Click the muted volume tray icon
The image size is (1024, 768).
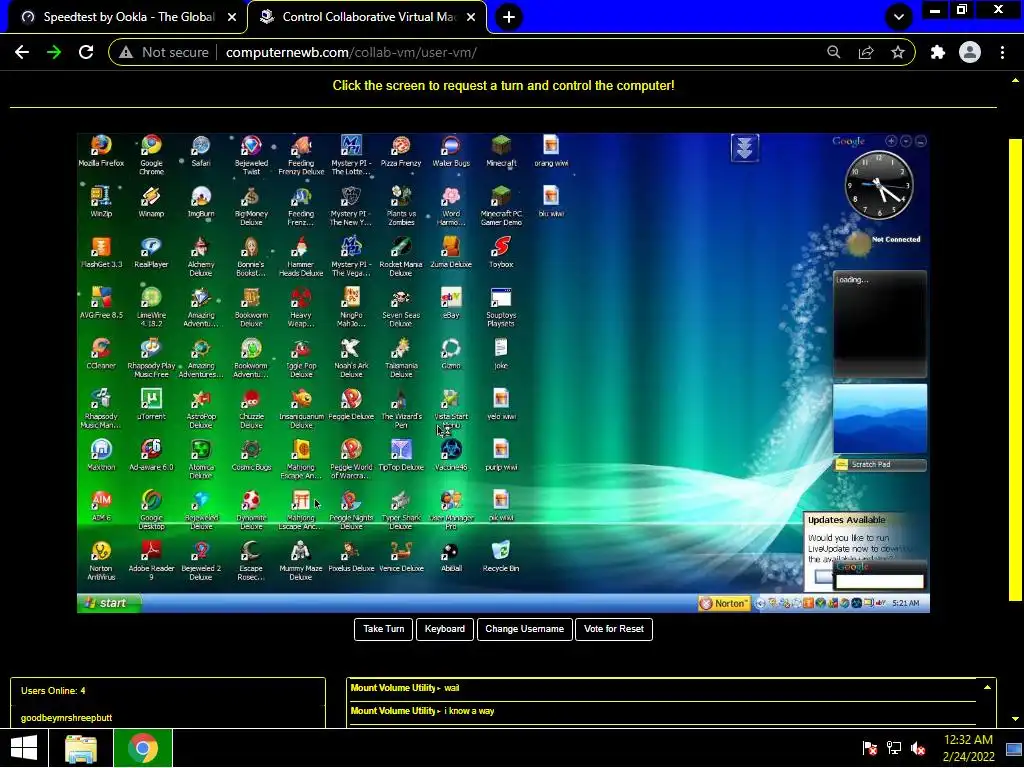pyautogui.click(x=918, y=748)
